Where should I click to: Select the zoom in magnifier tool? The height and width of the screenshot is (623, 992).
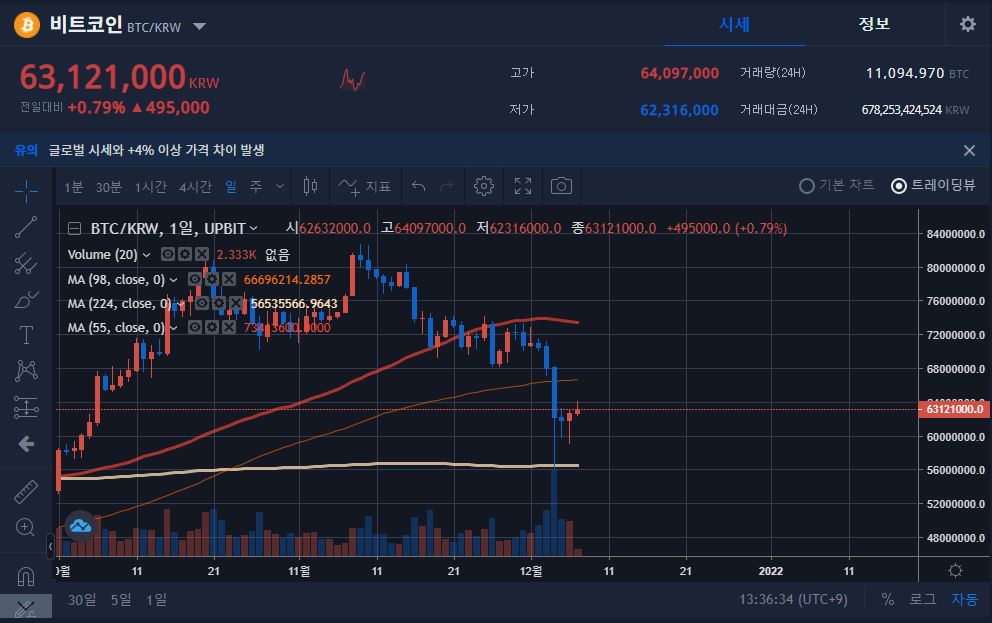pos(25,527)
